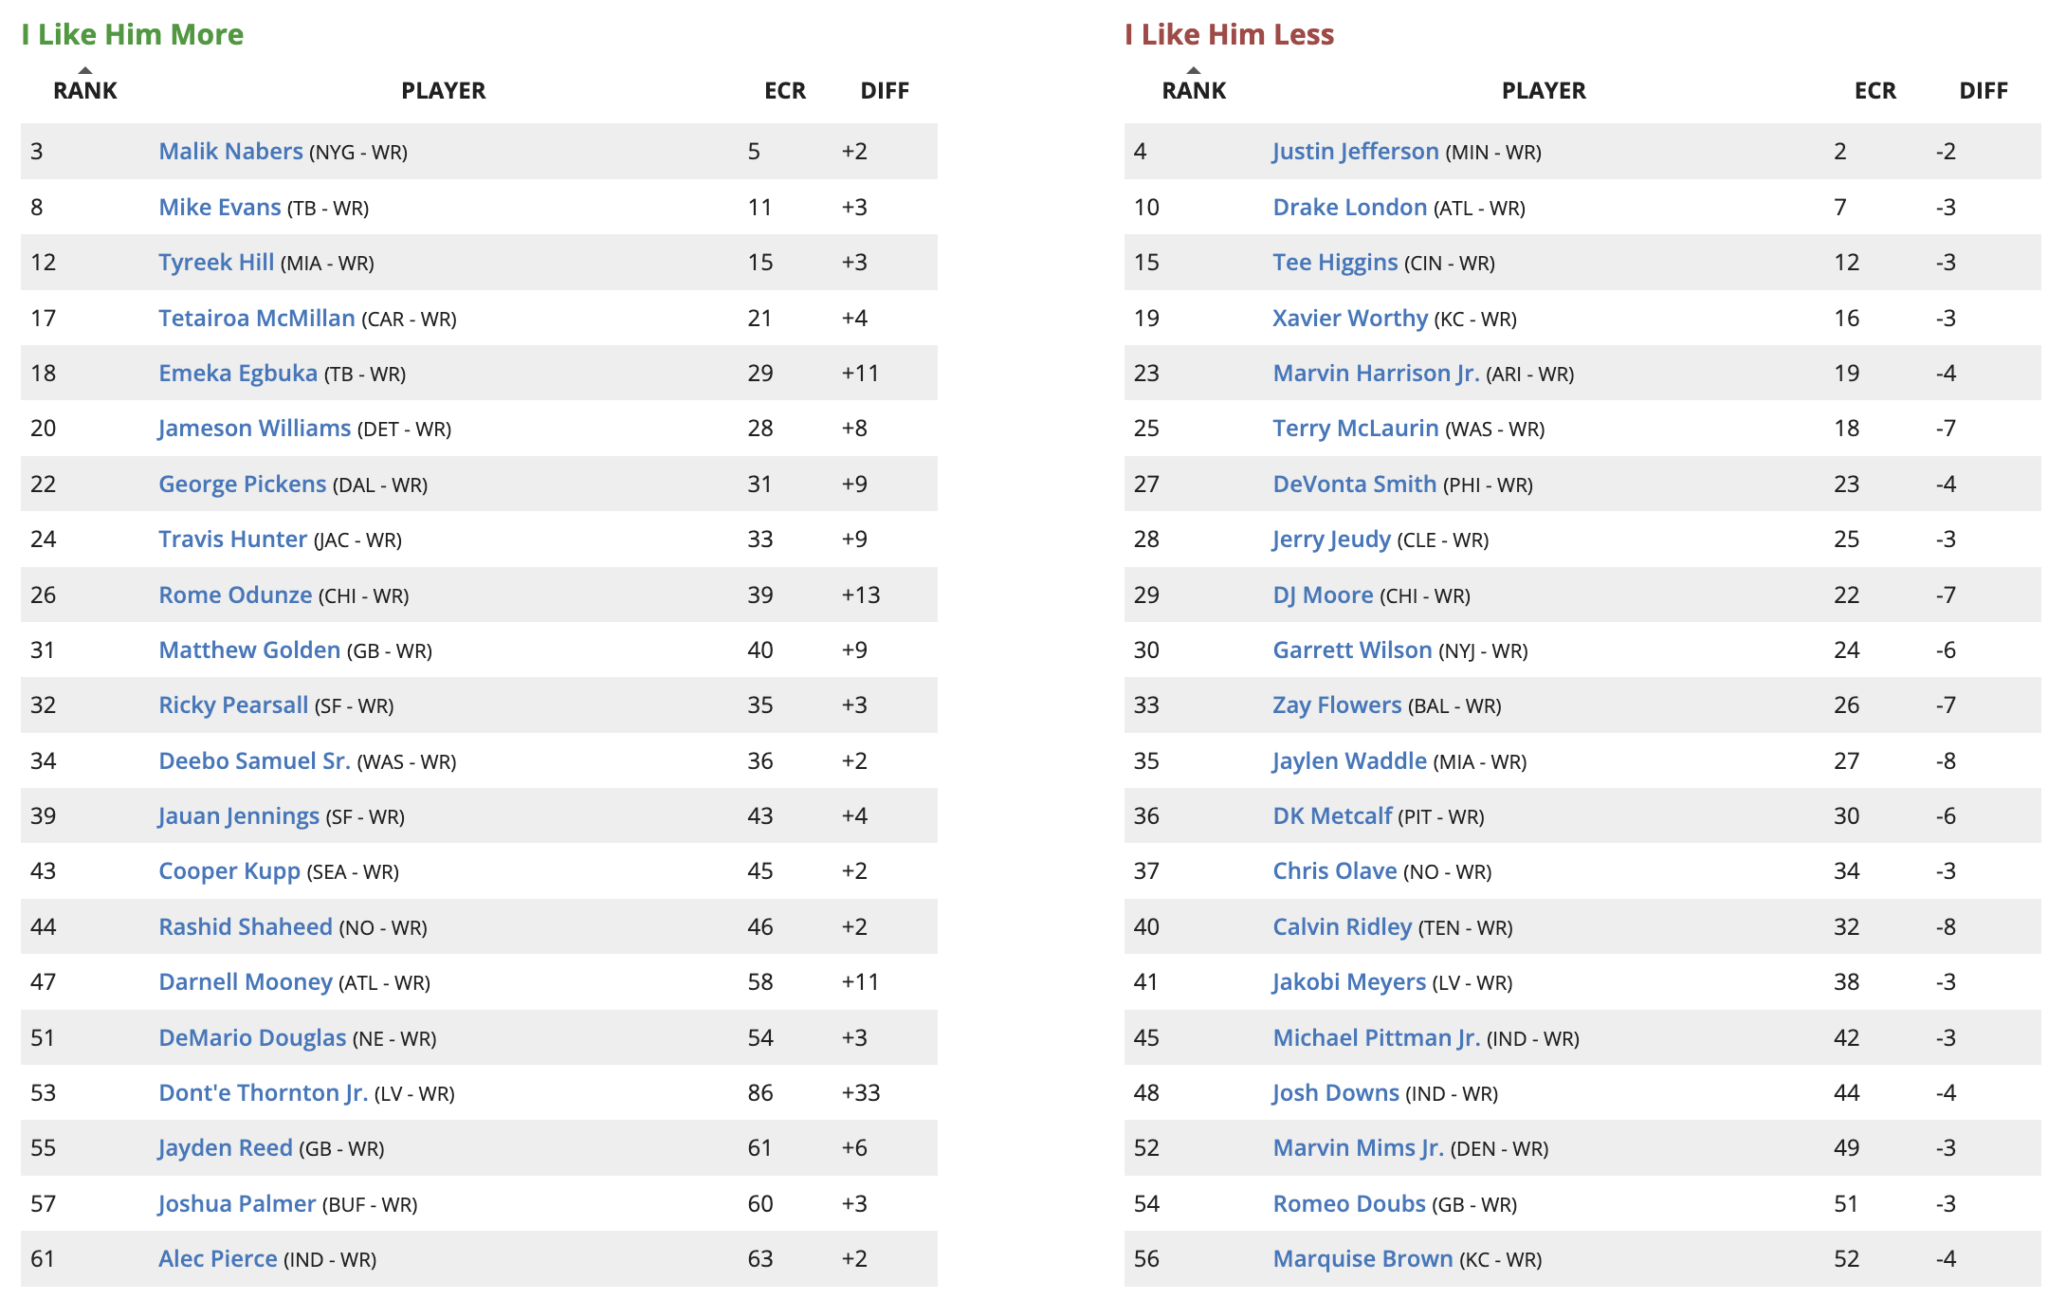Click the sort arrow above left RANK column

(85, 70)
